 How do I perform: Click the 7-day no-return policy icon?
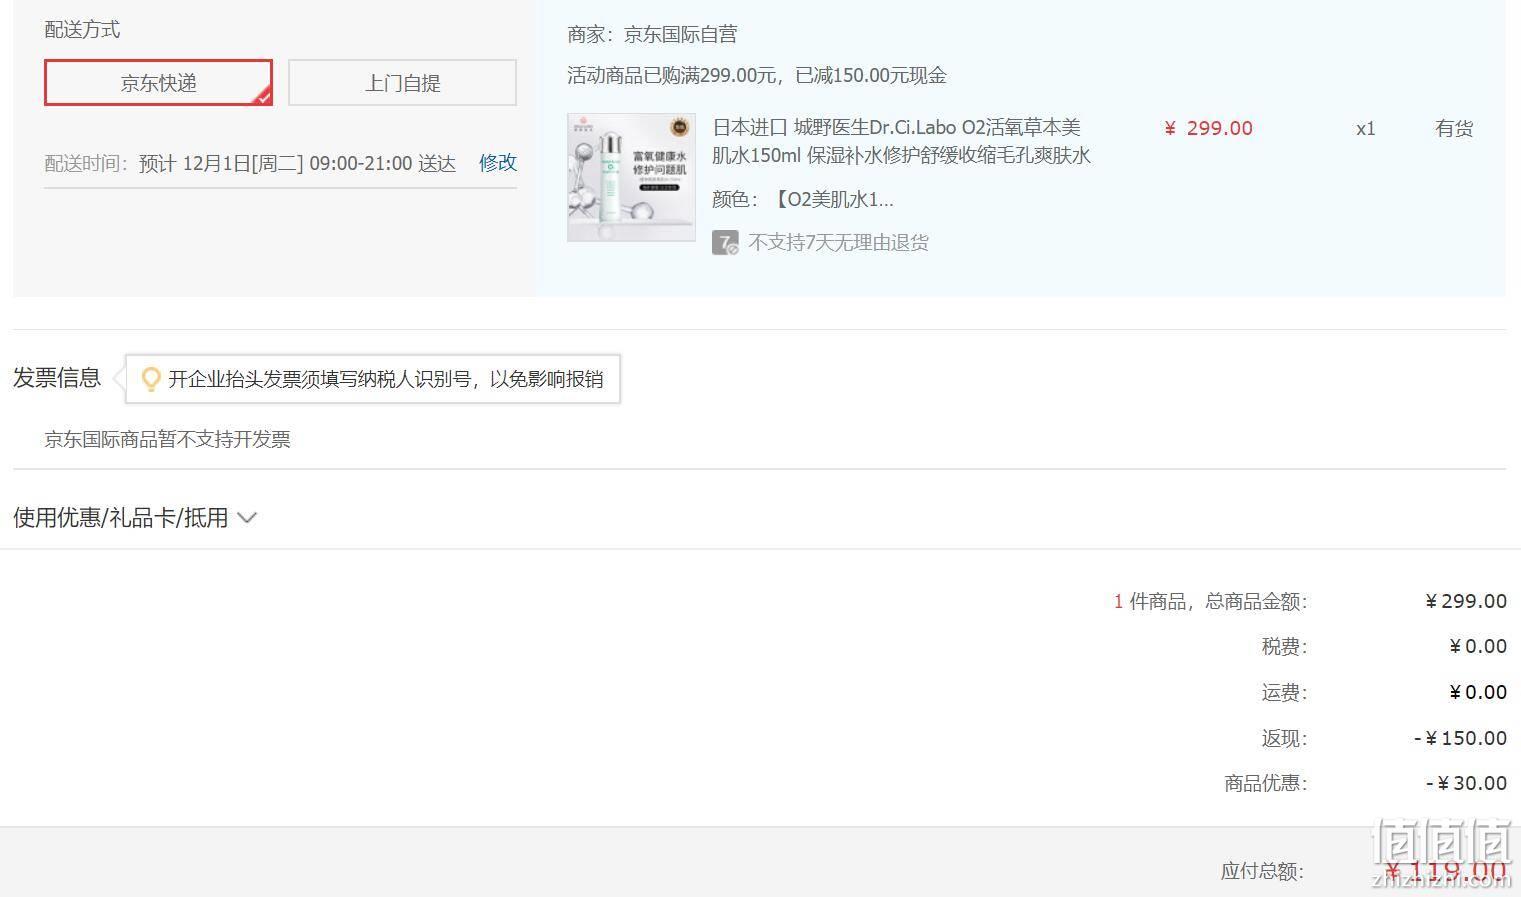click(725, 242)
